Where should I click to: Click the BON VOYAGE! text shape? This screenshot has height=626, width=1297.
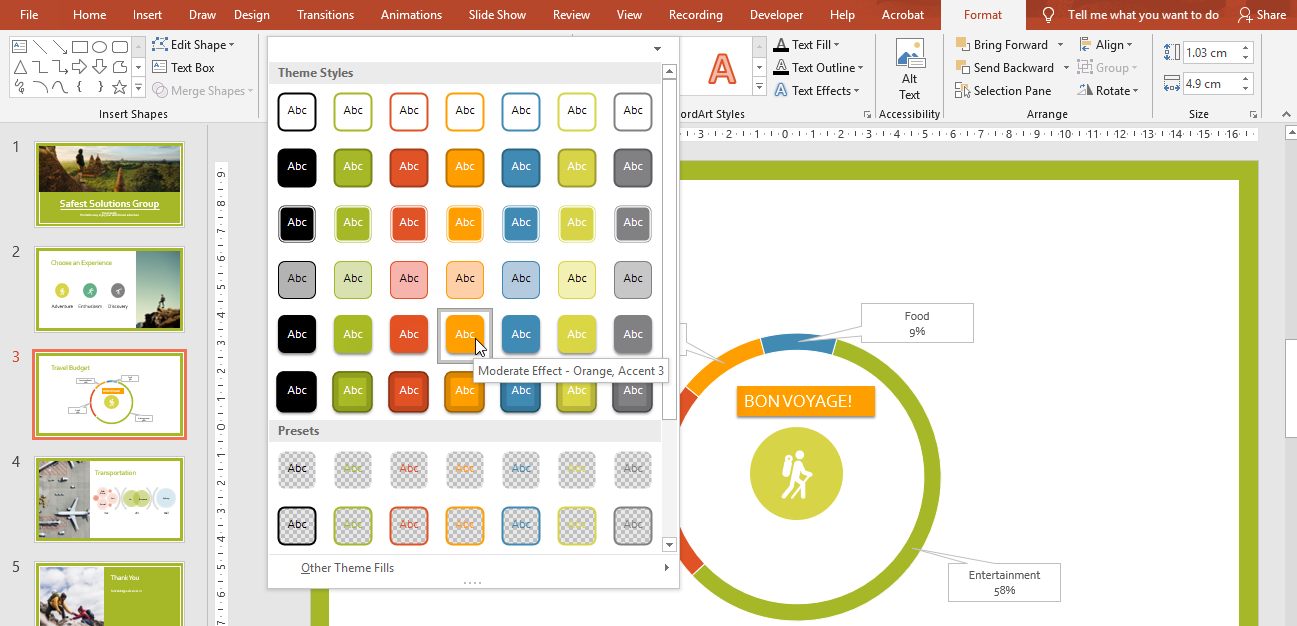tap(805, 401)
